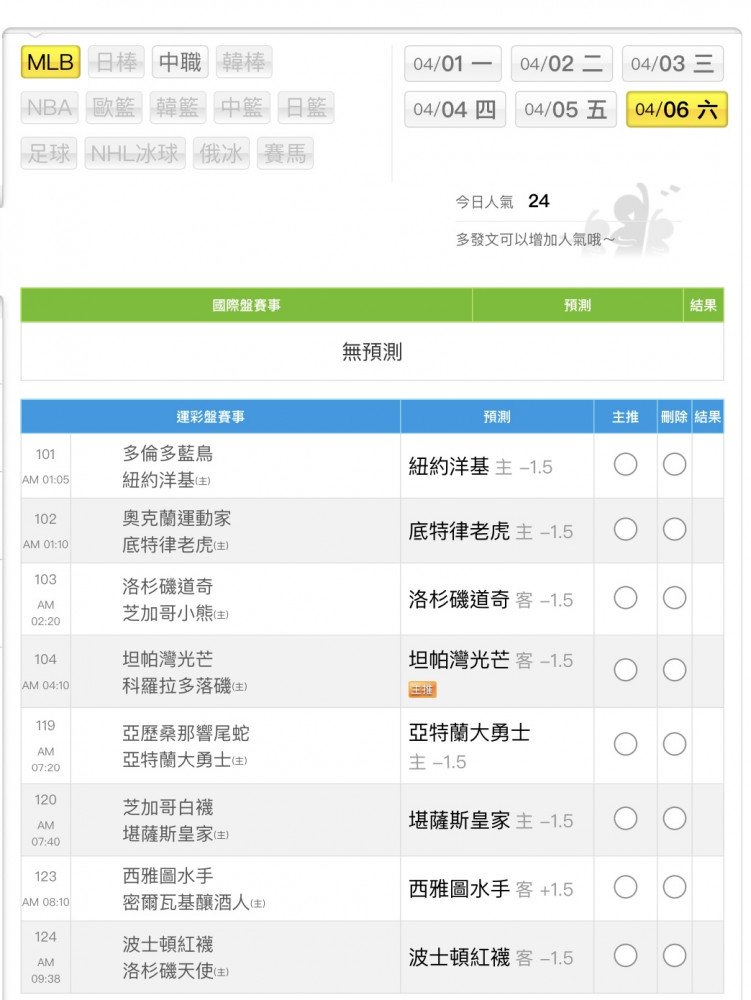Open the NBA league tab
The width and height of the screenshot is (751, 1000).
coord(49,108)
